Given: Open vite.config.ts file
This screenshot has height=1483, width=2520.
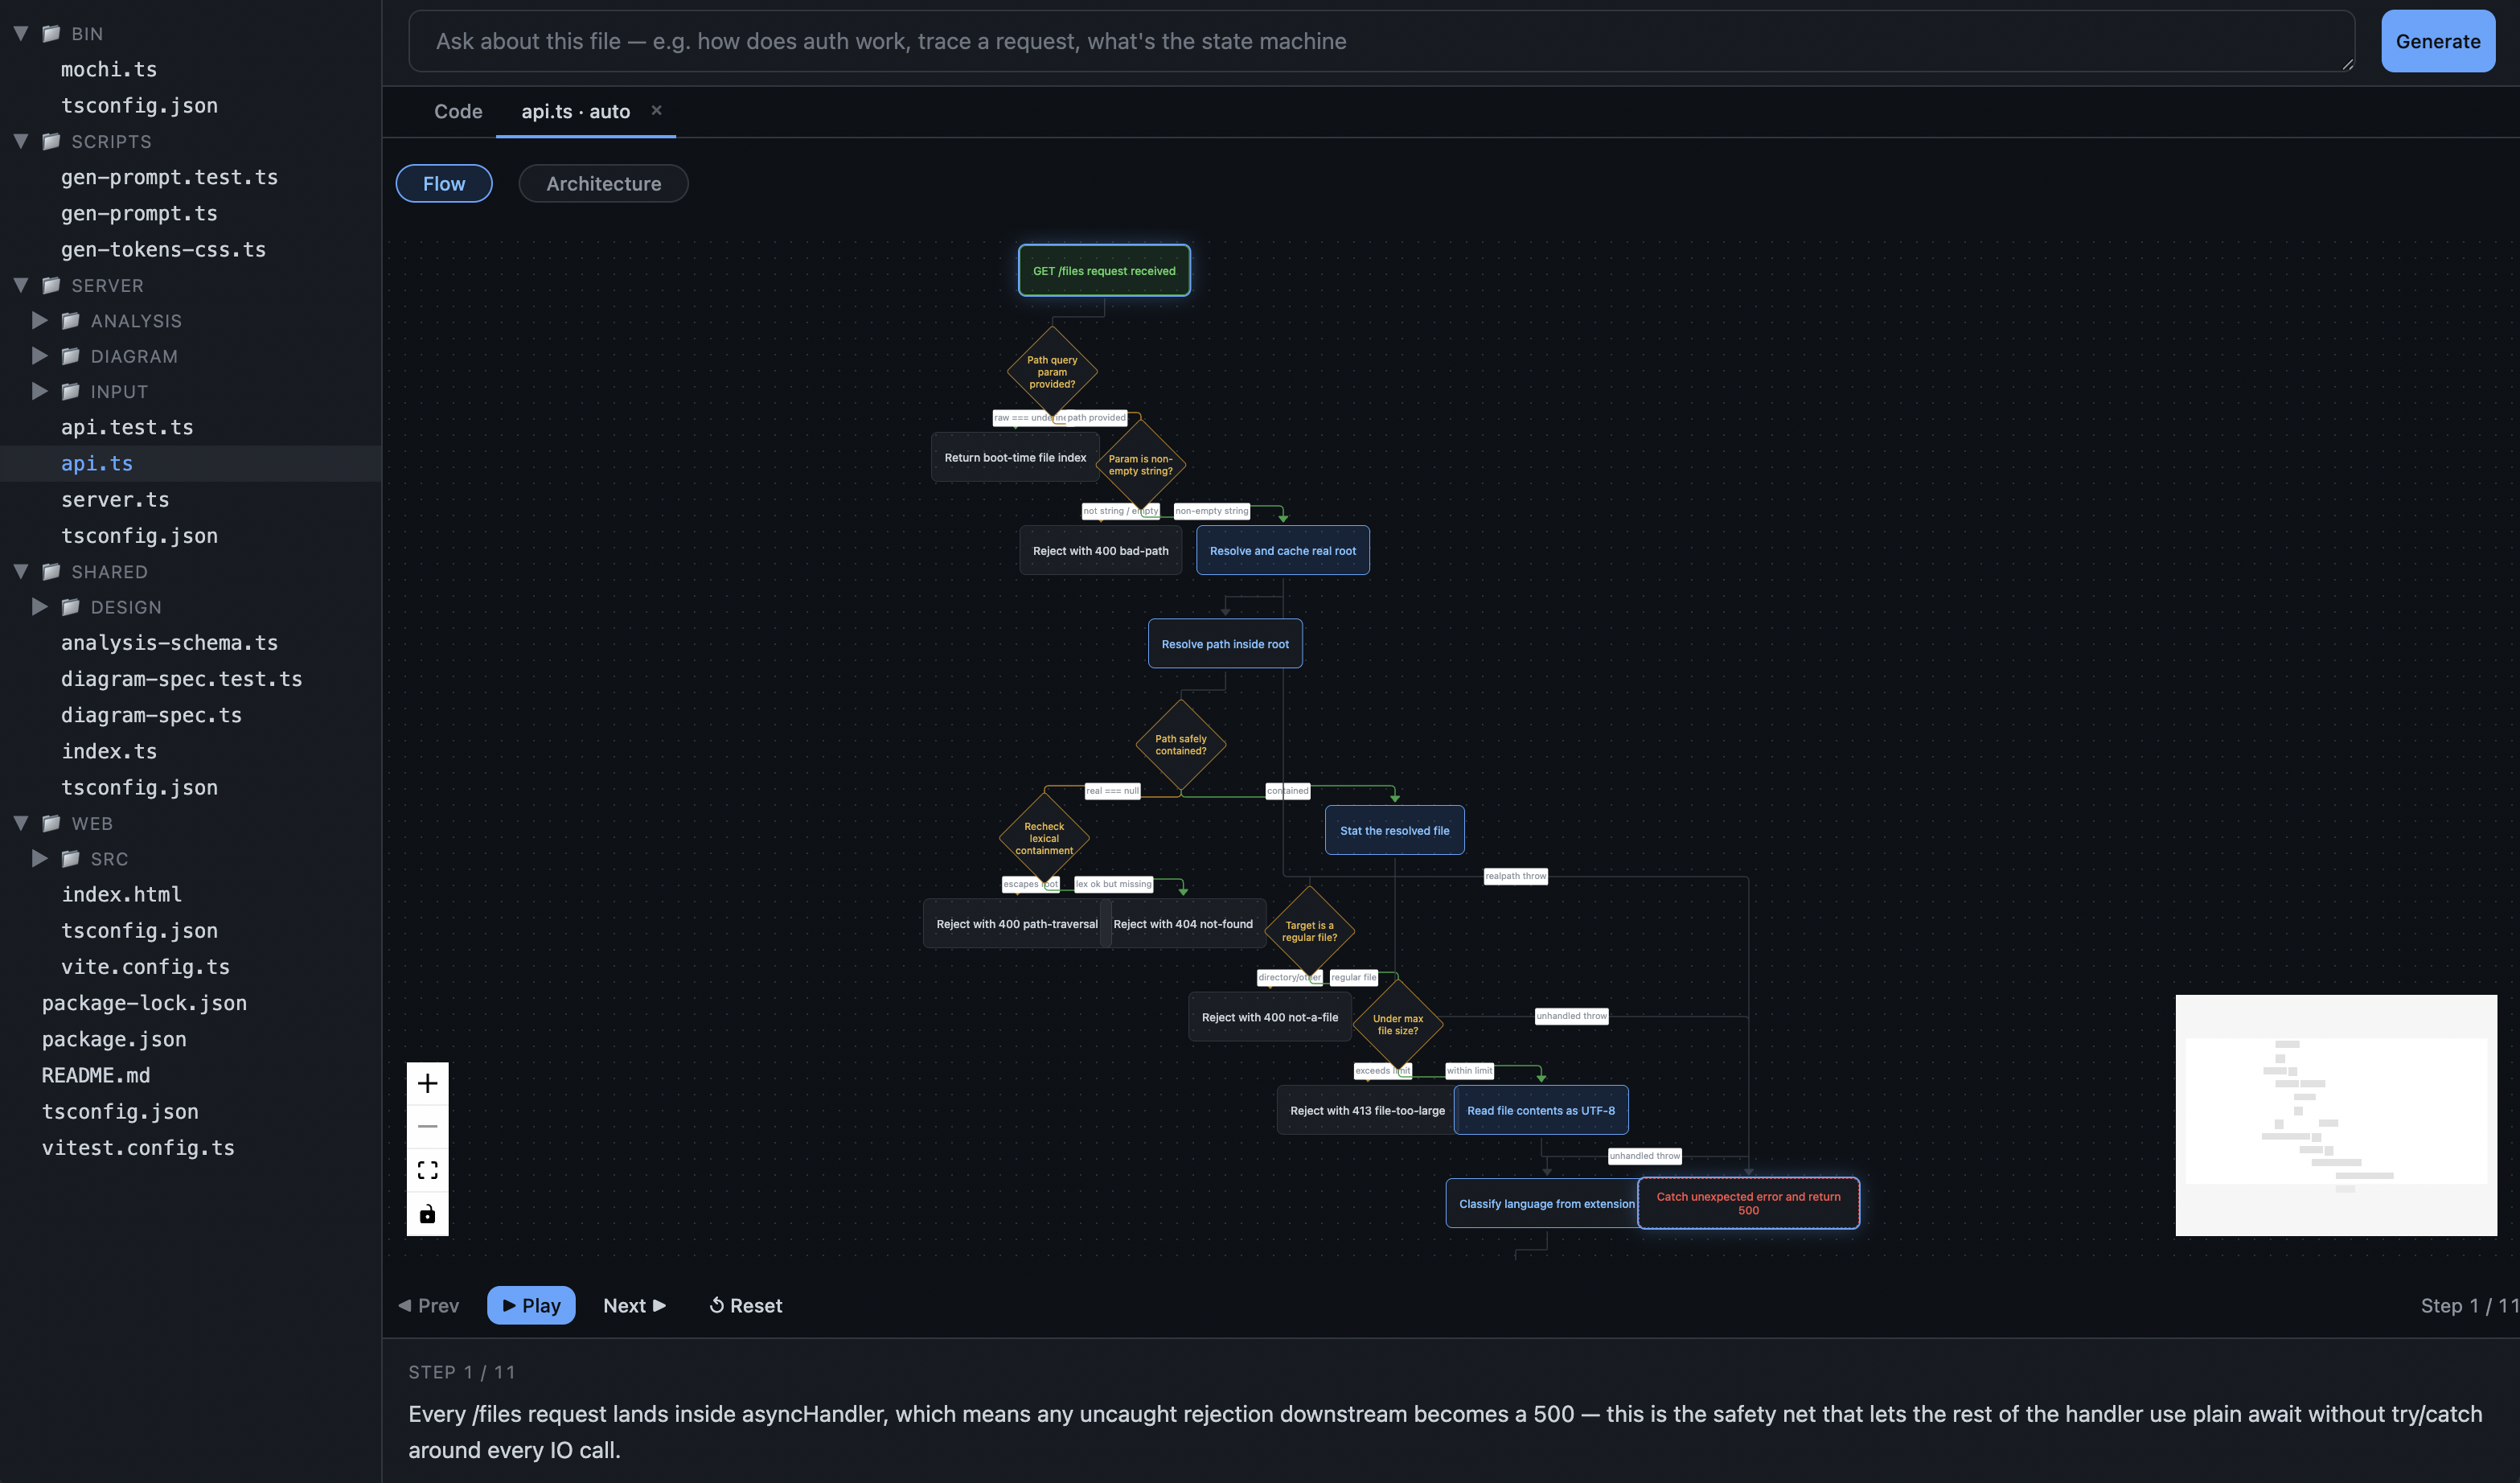Looking at the screenshot, I should (x=145, y=967).
